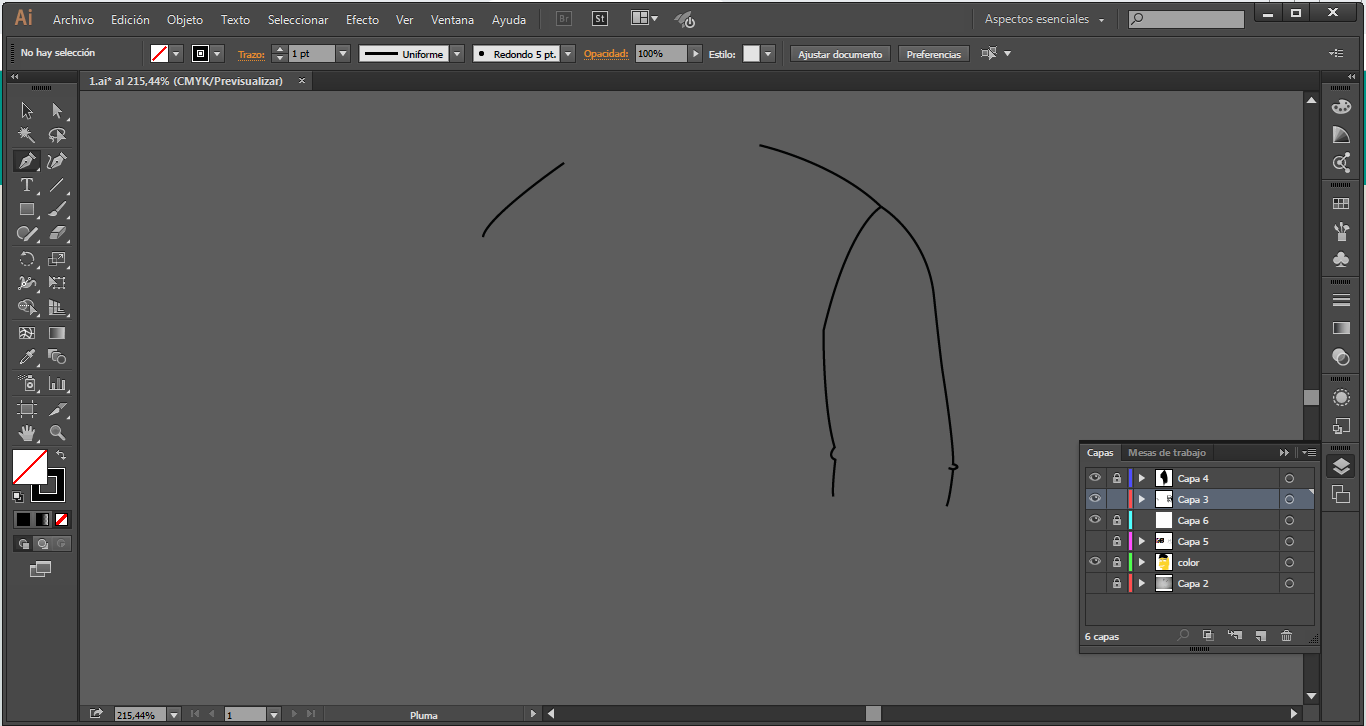Select the Eyedropper tool
The image size is (1366, 726).
27,358
